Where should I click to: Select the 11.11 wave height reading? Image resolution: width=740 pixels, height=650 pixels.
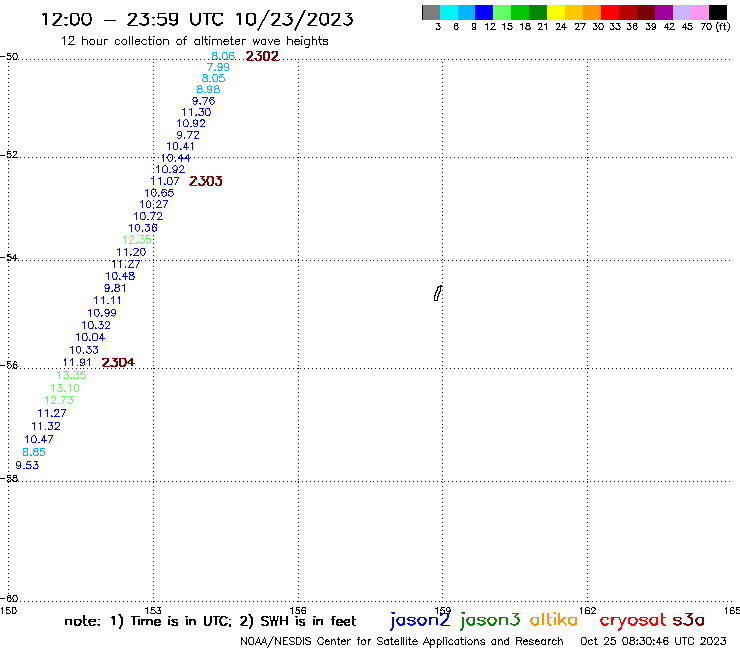click(x=107, y=301)
